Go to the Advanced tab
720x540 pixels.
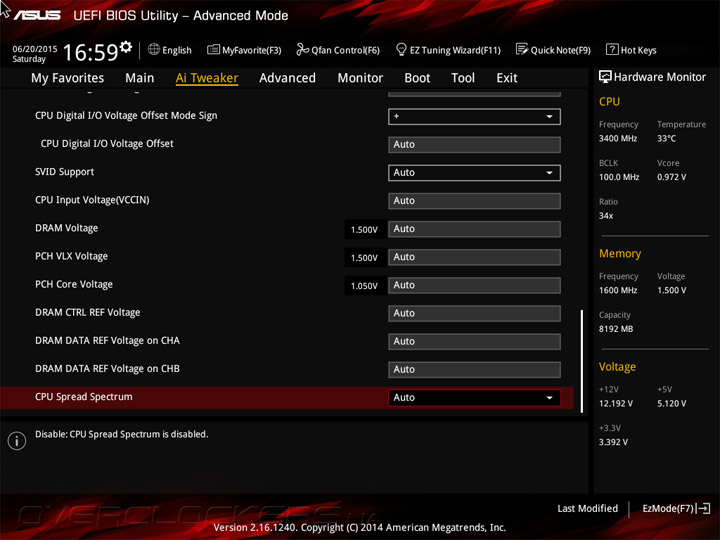click(x=287, y=78)
